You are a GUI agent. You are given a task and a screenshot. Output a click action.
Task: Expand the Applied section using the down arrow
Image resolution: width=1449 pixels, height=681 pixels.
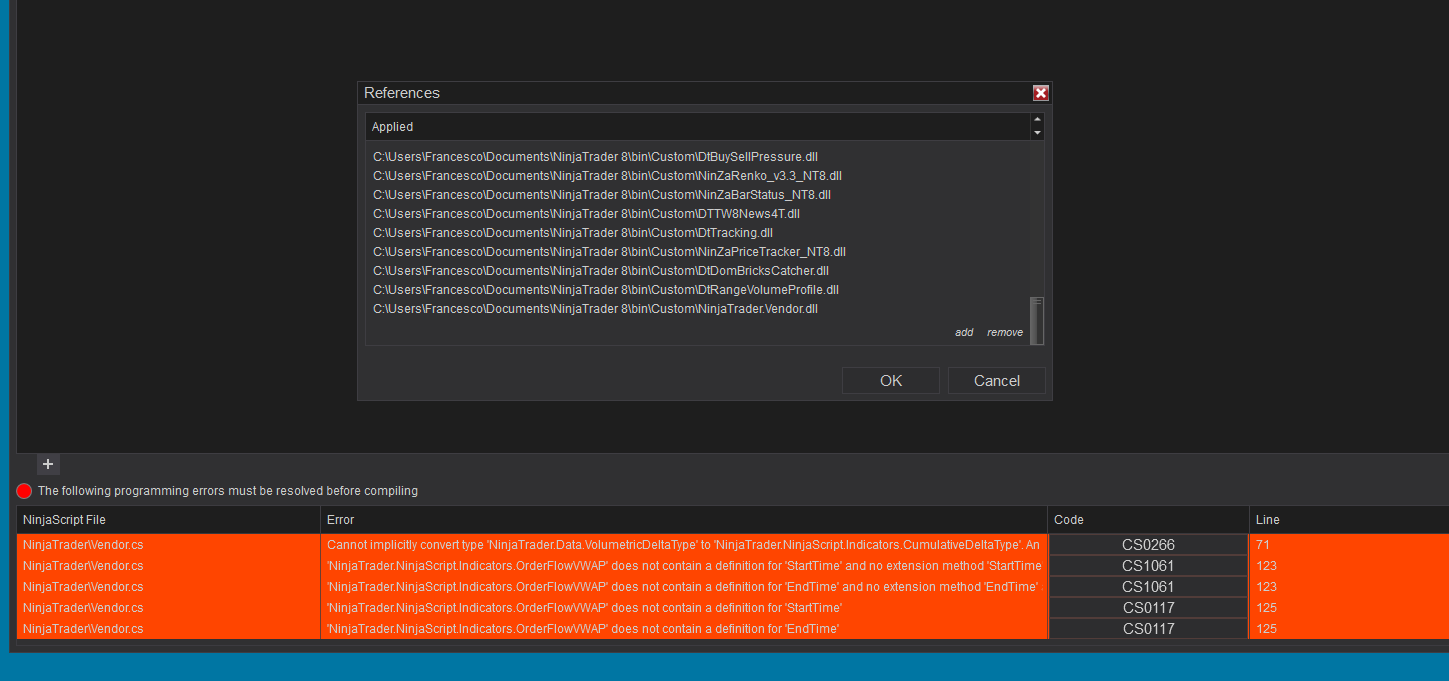pyautogui.click(x=1037, y=133)
